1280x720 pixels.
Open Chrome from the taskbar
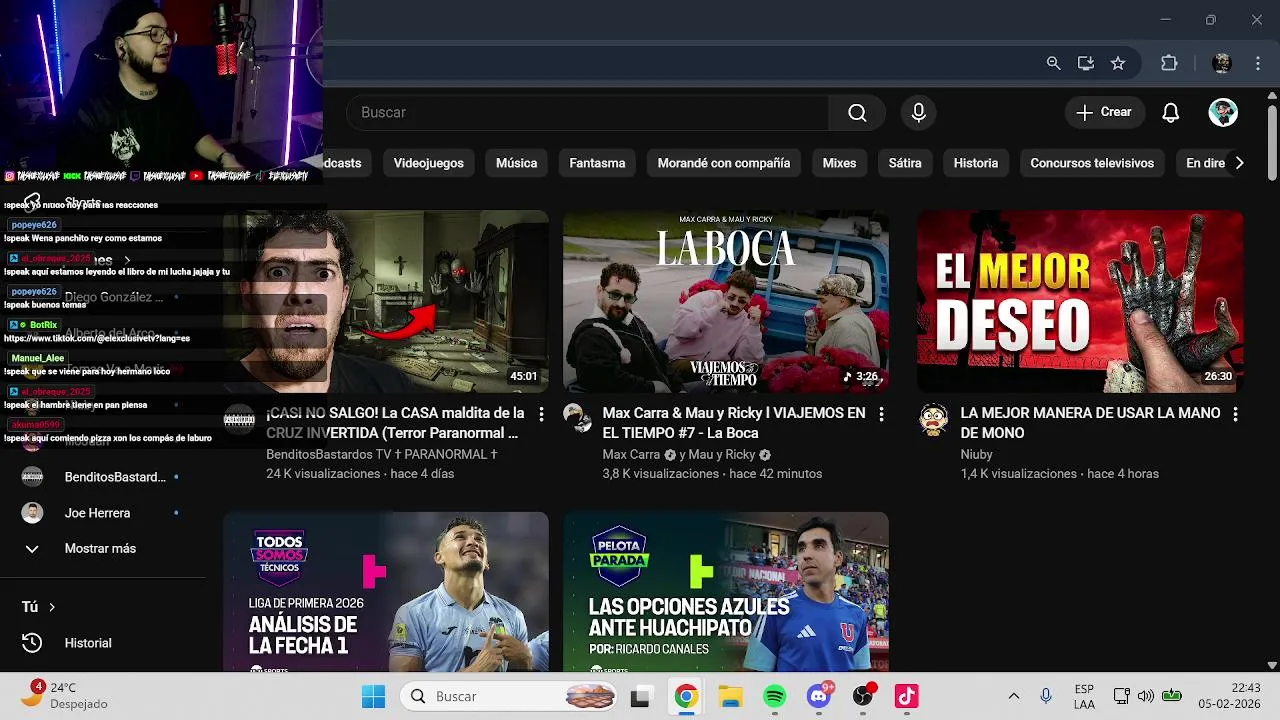point(685,696)
